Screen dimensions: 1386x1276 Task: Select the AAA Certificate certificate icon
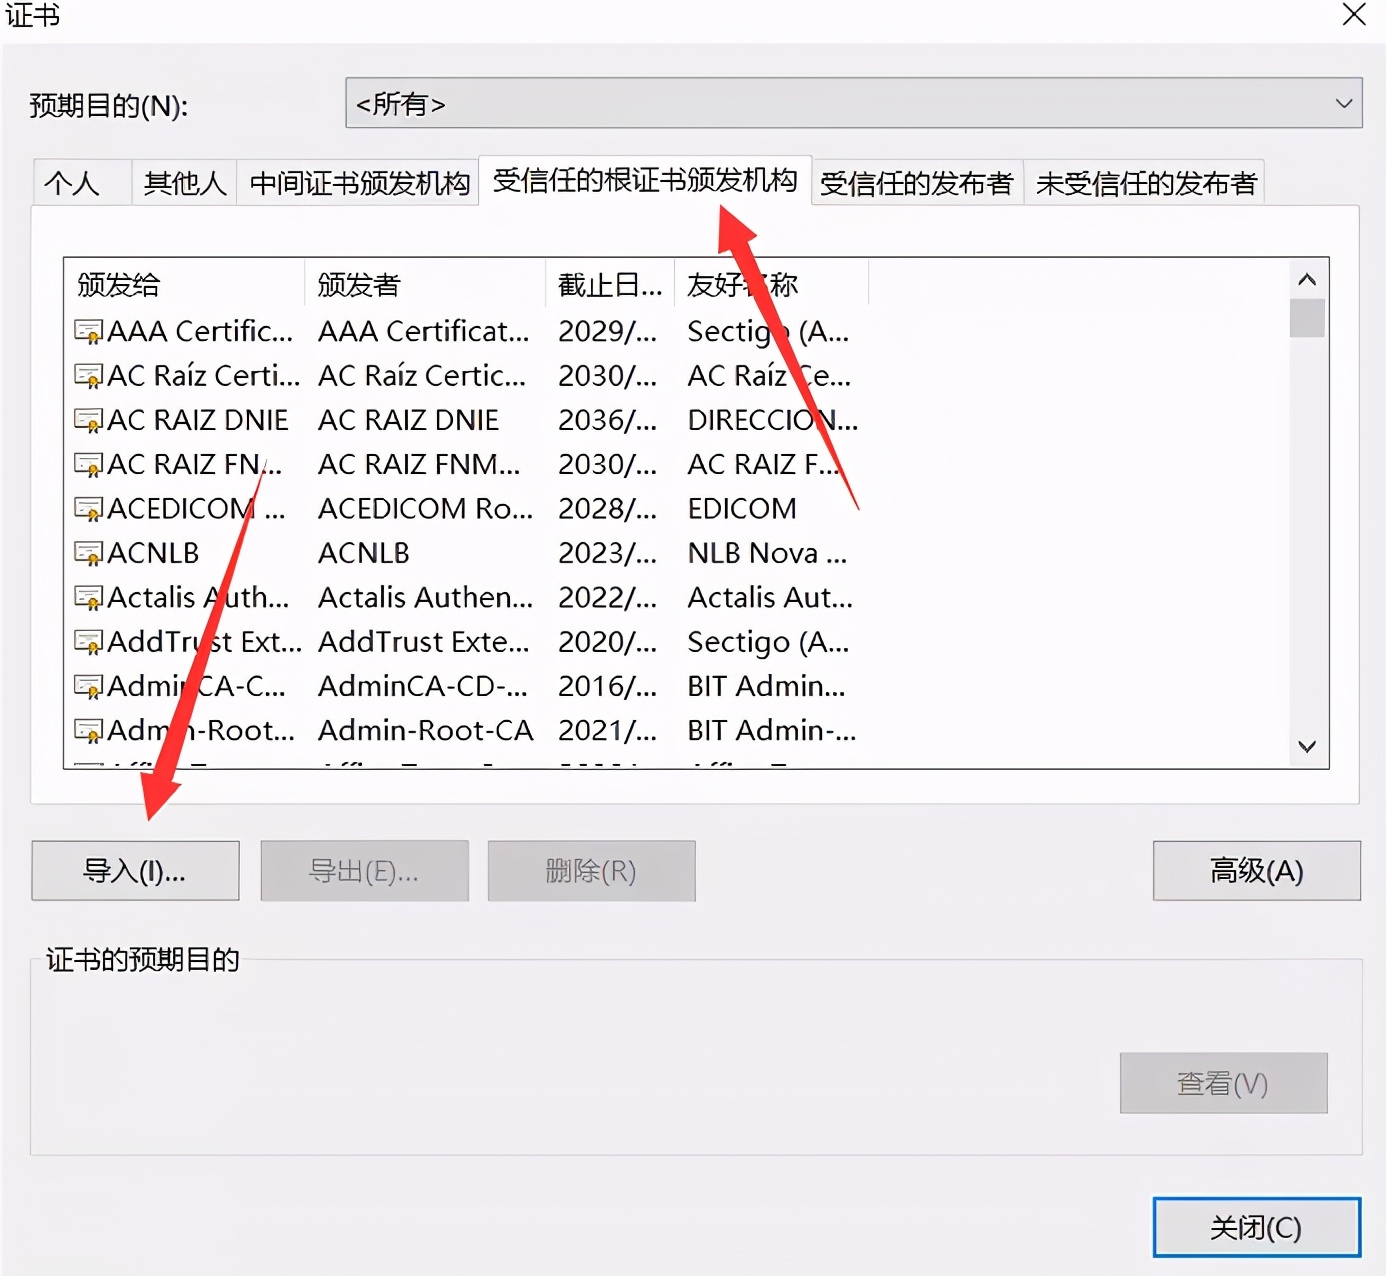88,331
